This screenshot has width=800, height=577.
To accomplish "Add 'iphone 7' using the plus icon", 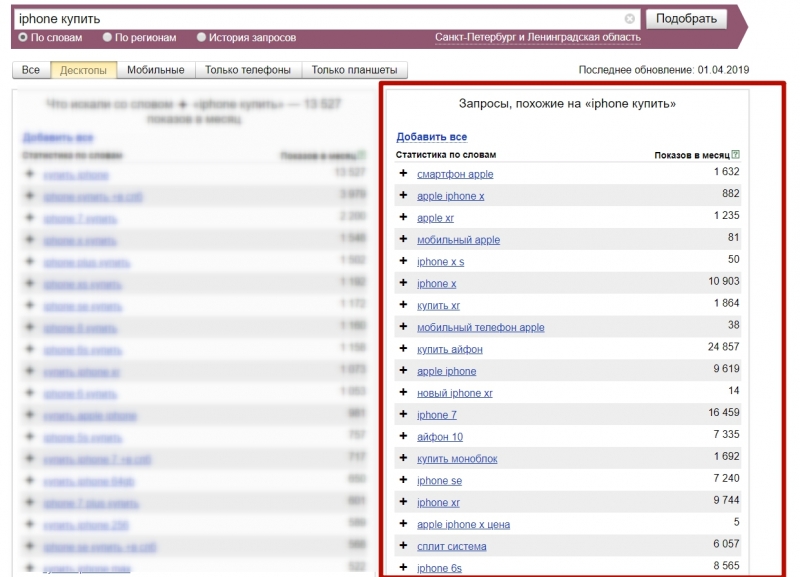I will (x=404, y=415).
